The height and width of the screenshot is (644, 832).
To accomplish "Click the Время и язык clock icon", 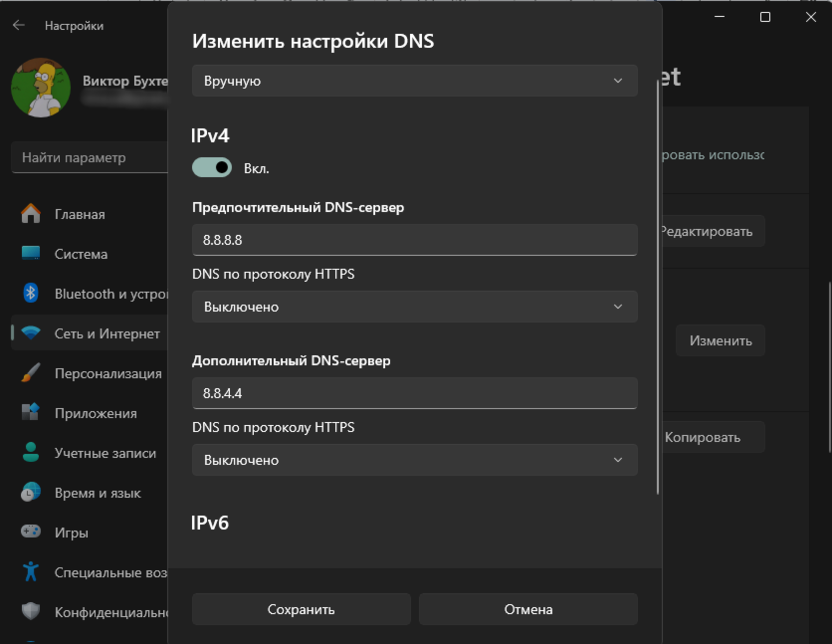I will point(31,493).
